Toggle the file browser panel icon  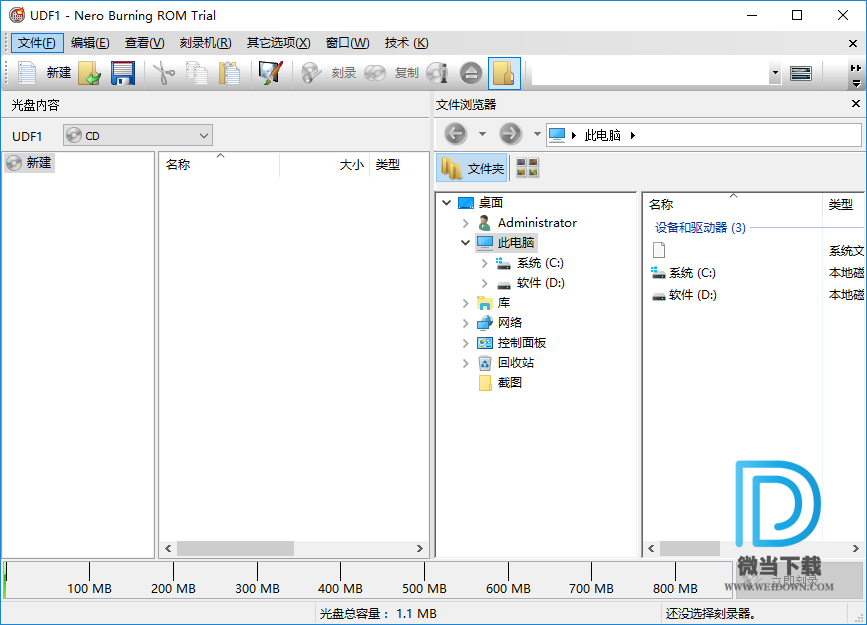[504, 73]
